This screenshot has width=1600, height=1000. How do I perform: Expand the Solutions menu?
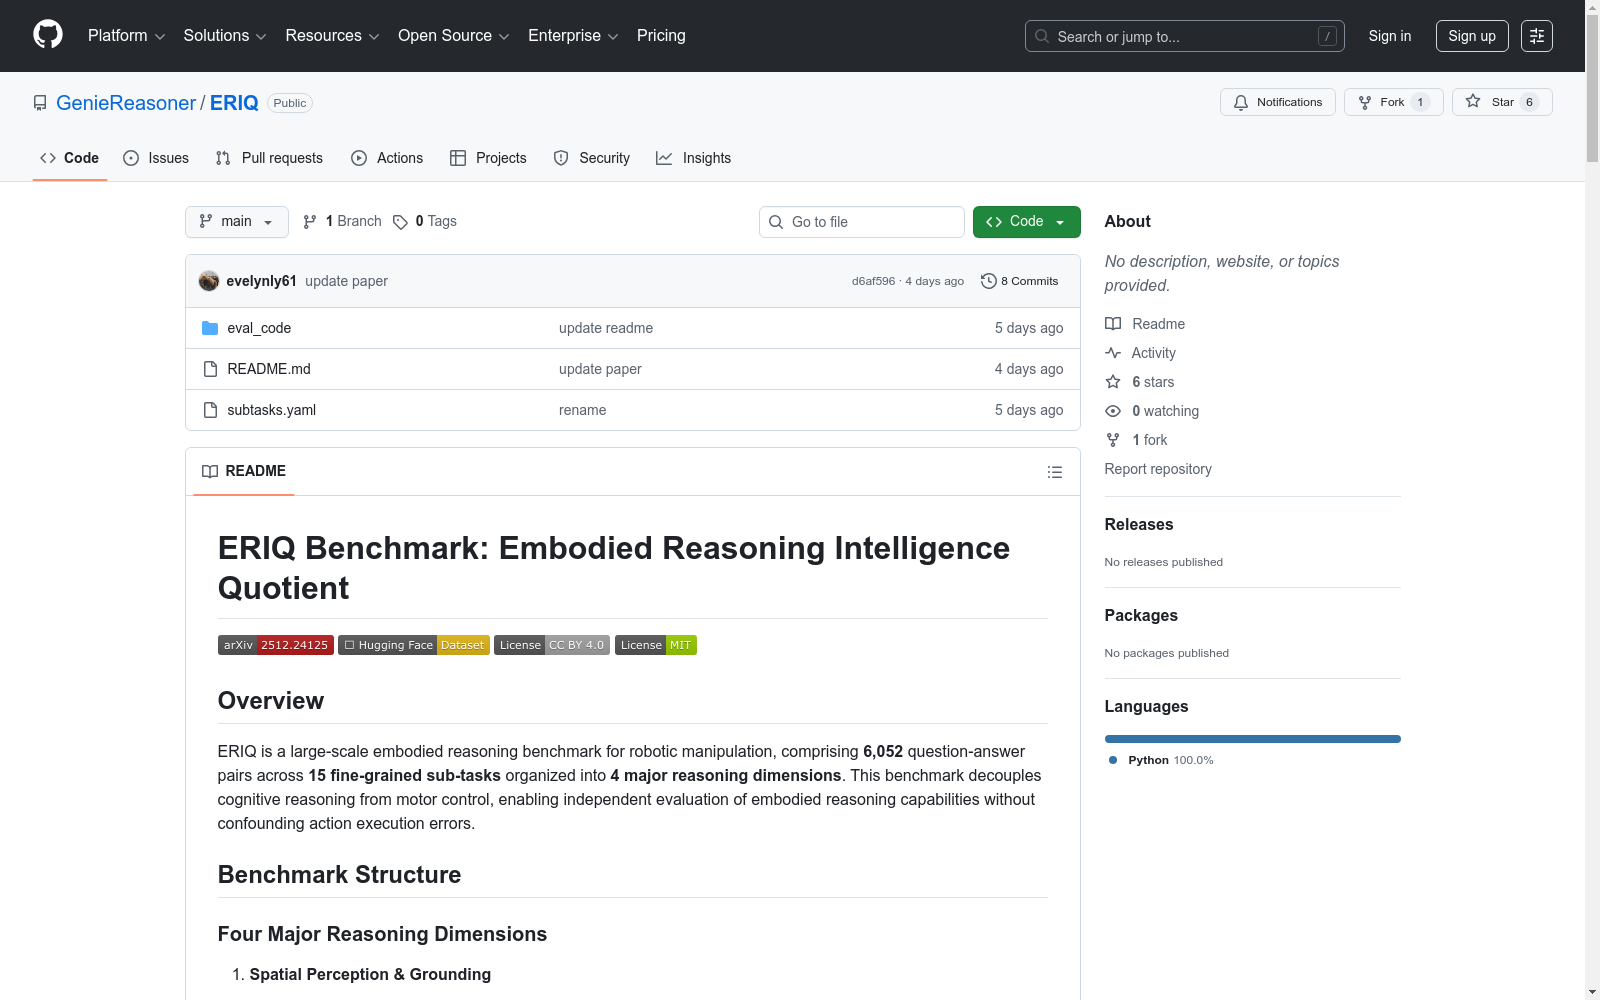[225, 36]
